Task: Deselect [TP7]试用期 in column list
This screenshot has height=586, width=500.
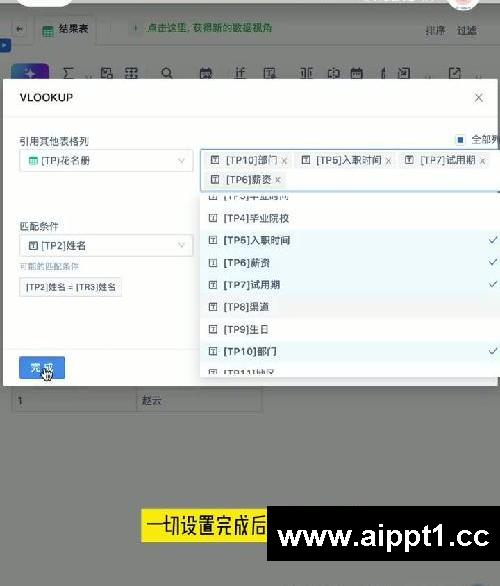Action: click(x=350, y=285)
